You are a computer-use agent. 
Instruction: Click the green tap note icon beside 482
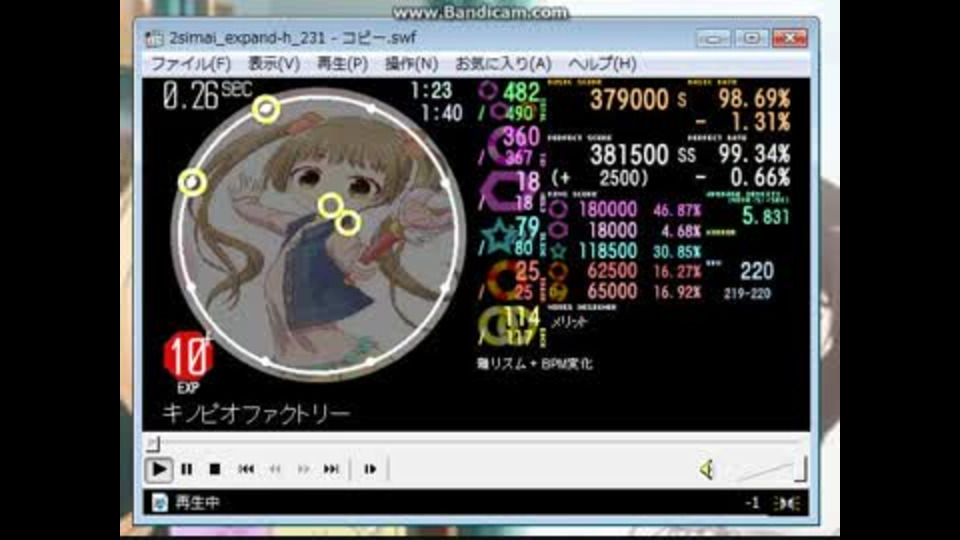point(488,91)
